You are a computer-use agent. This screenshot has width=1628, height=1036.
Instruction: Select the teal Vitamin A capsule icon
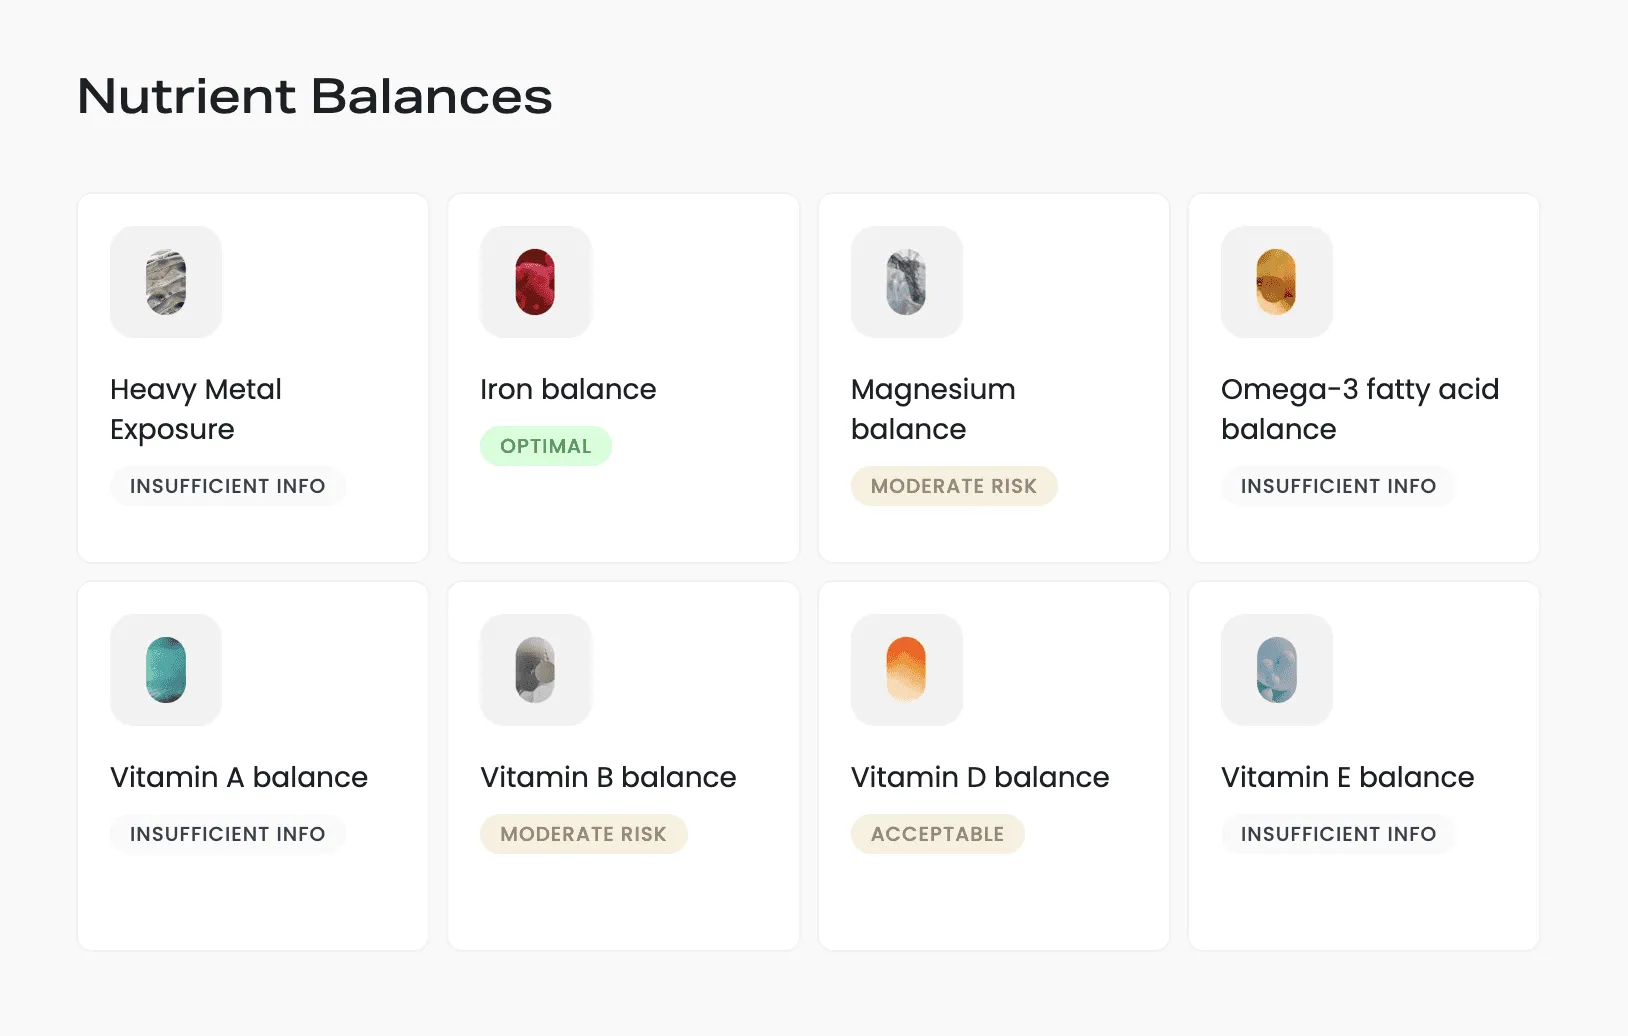[x=166, y=670]
